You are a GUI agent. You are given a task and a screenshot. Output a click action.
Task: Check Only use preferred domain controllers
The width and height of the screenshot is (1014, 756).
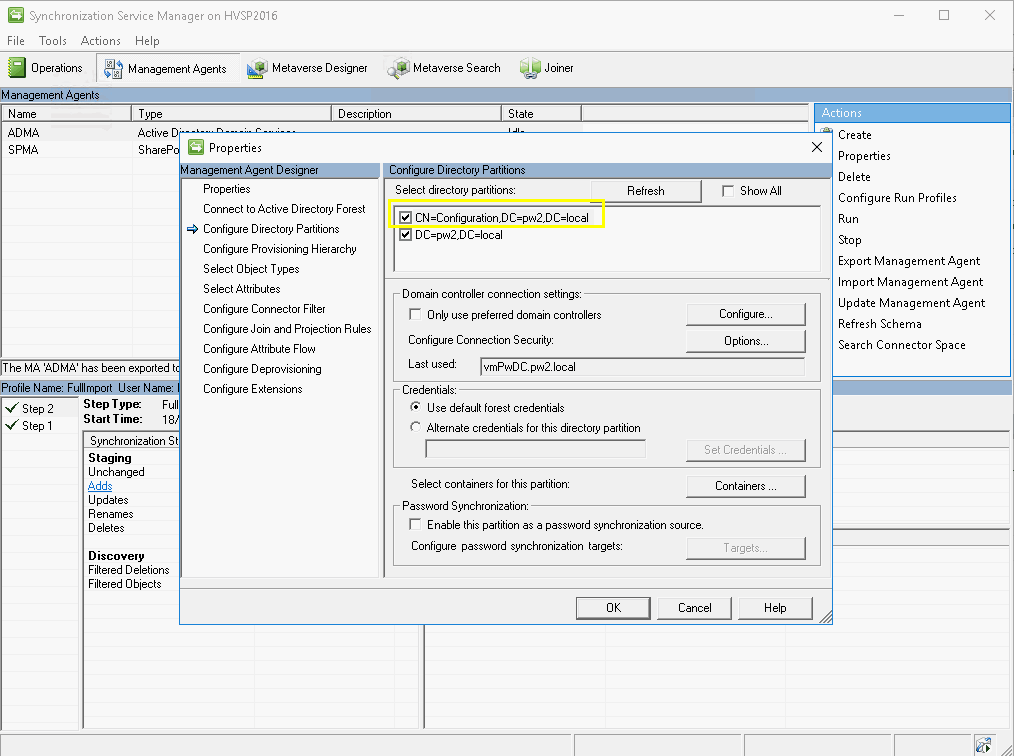click(415, 314)
